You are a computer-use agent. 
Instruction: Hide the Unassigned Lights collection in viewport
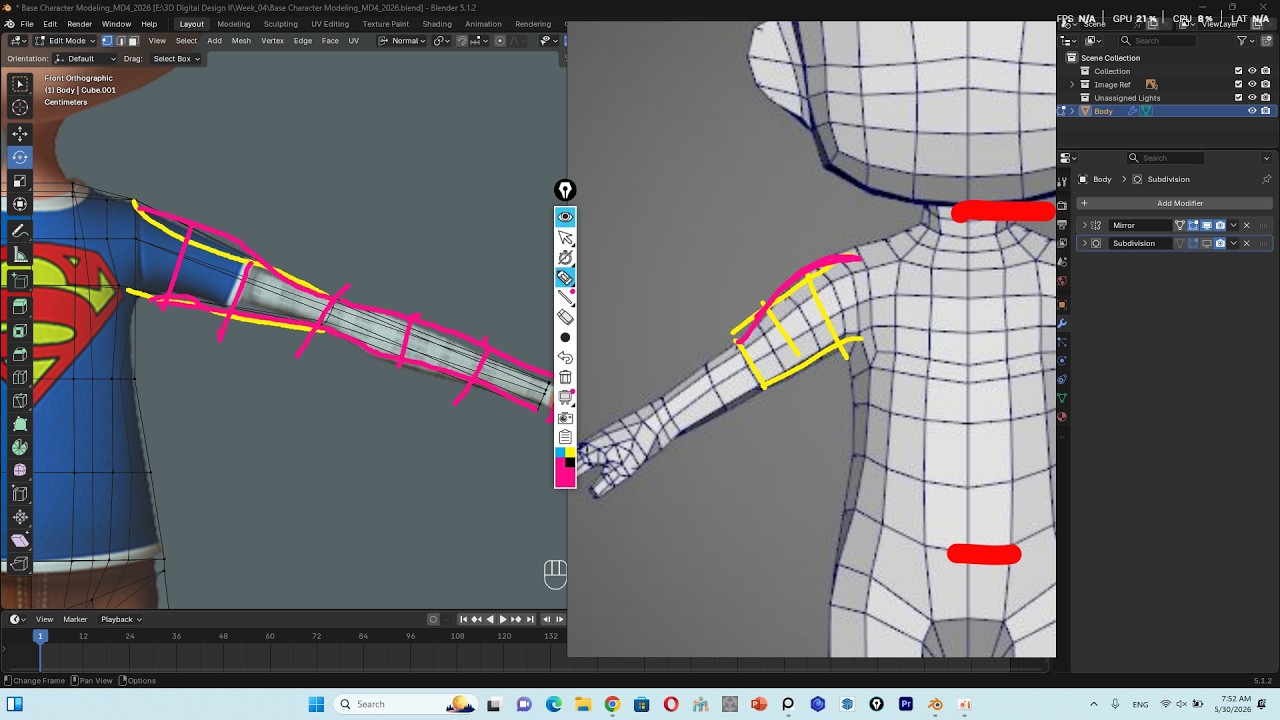(1252, 98)
